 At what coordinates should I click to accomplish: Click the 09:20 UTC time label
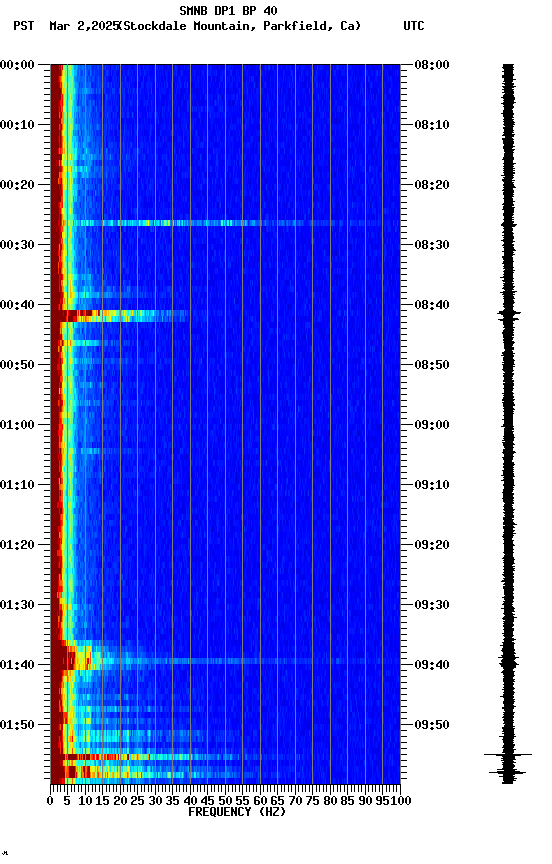(x=432, y=545)
